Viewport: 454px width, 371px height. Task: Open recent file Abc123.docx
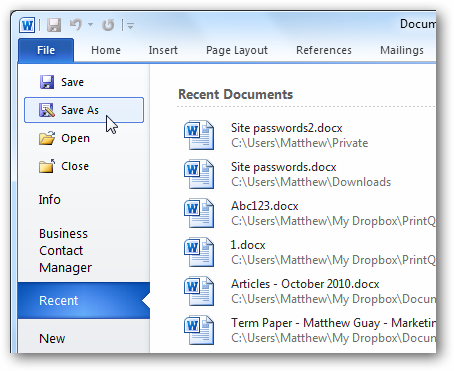[265, 206]
